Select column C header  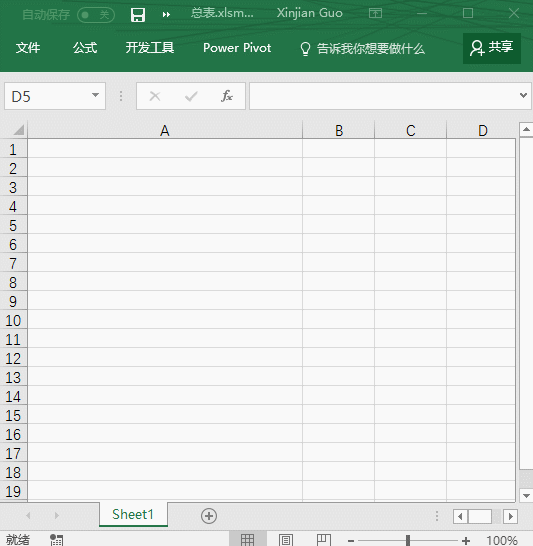point(410,131)
